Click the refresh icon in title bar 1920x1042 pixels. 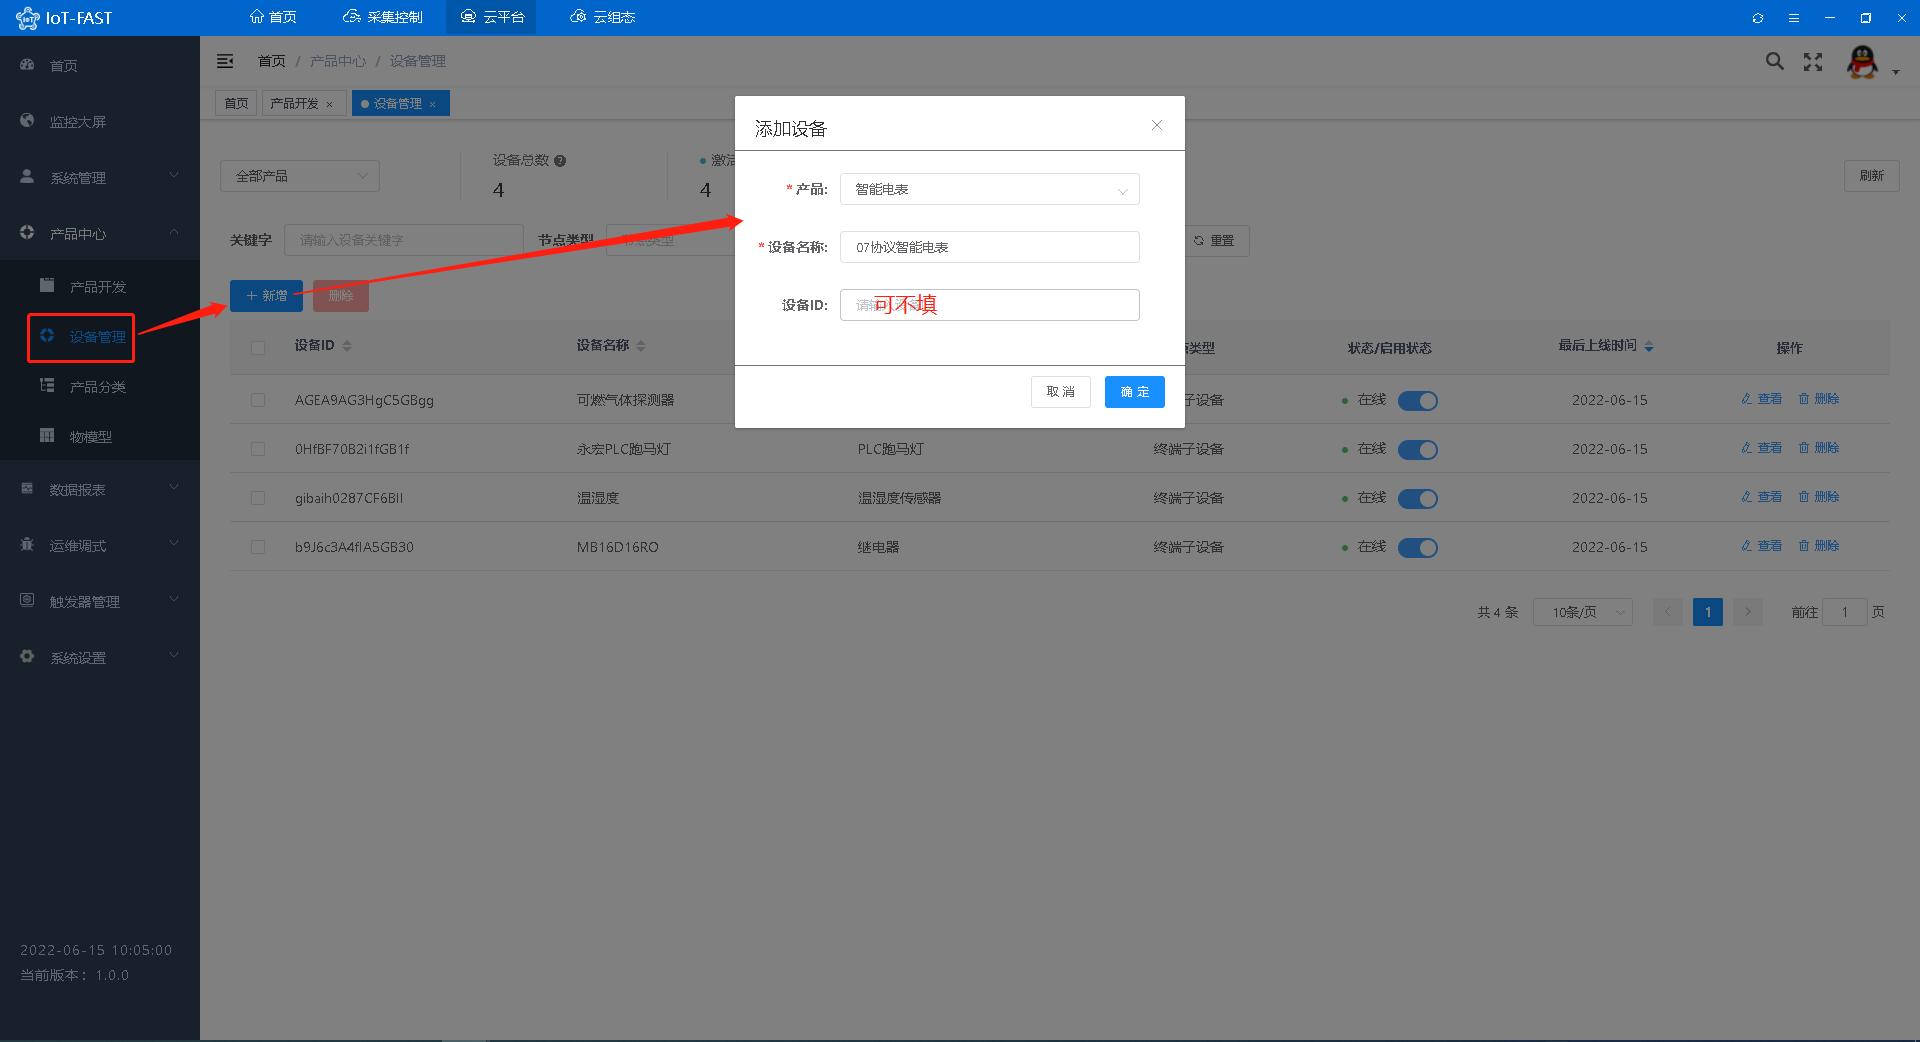1757,18
